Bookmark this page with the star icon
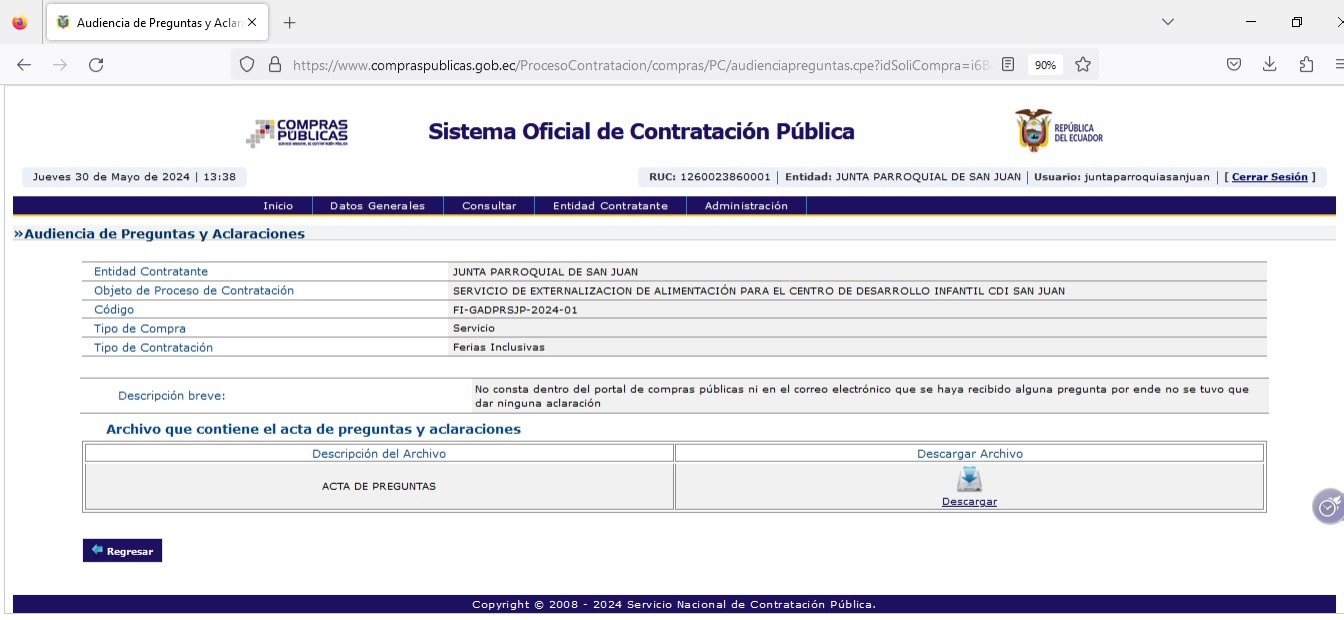Screen dimensions: 1344x620 click(x=1083, y=65)
